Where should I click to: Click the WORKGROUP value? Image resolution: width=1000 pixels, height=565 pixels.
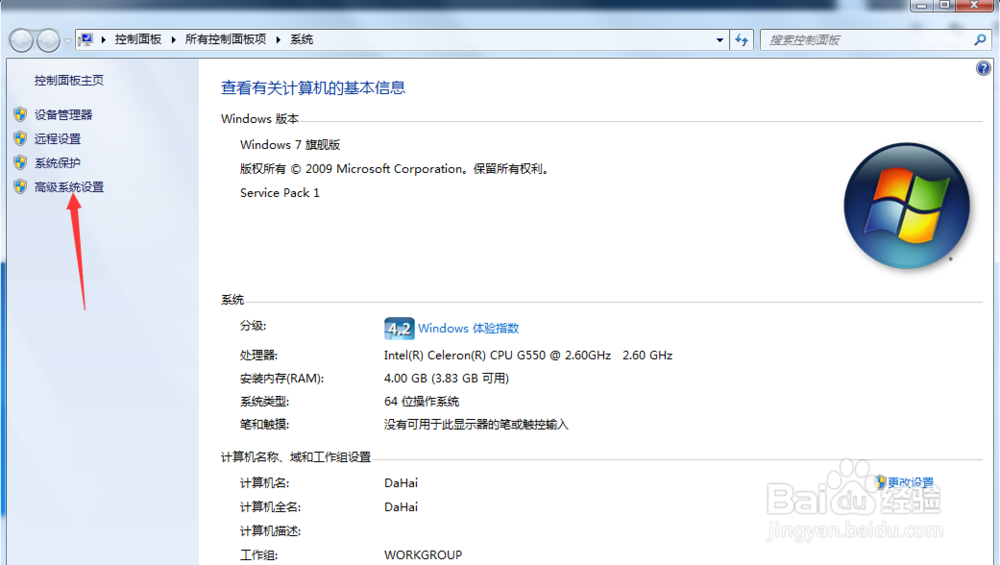(x=423, y=555)
